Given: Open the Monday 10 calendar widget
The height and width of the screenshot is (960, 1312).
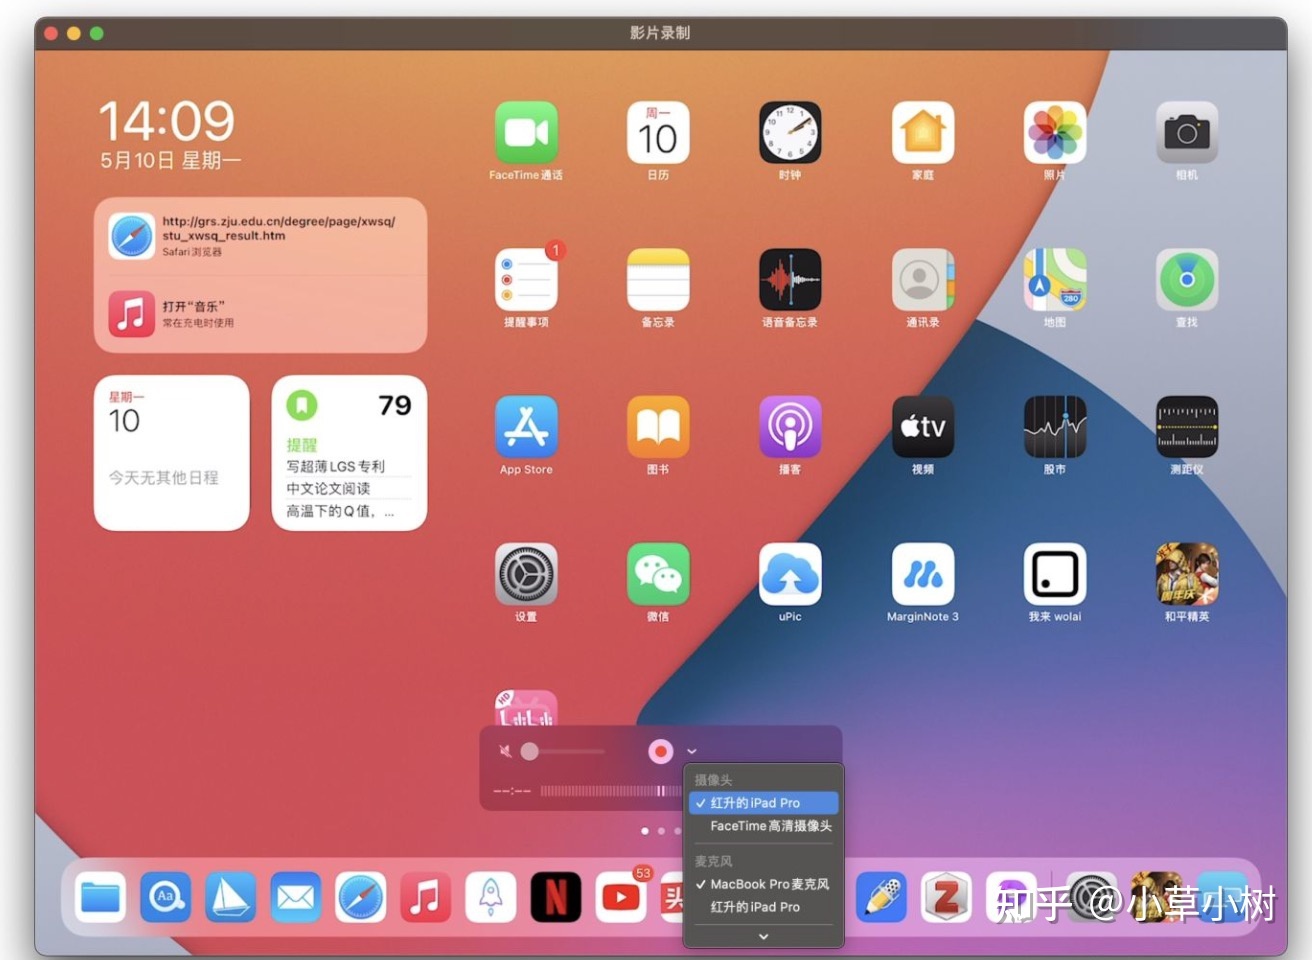Looking at the screenshot, I should [171, 453].
